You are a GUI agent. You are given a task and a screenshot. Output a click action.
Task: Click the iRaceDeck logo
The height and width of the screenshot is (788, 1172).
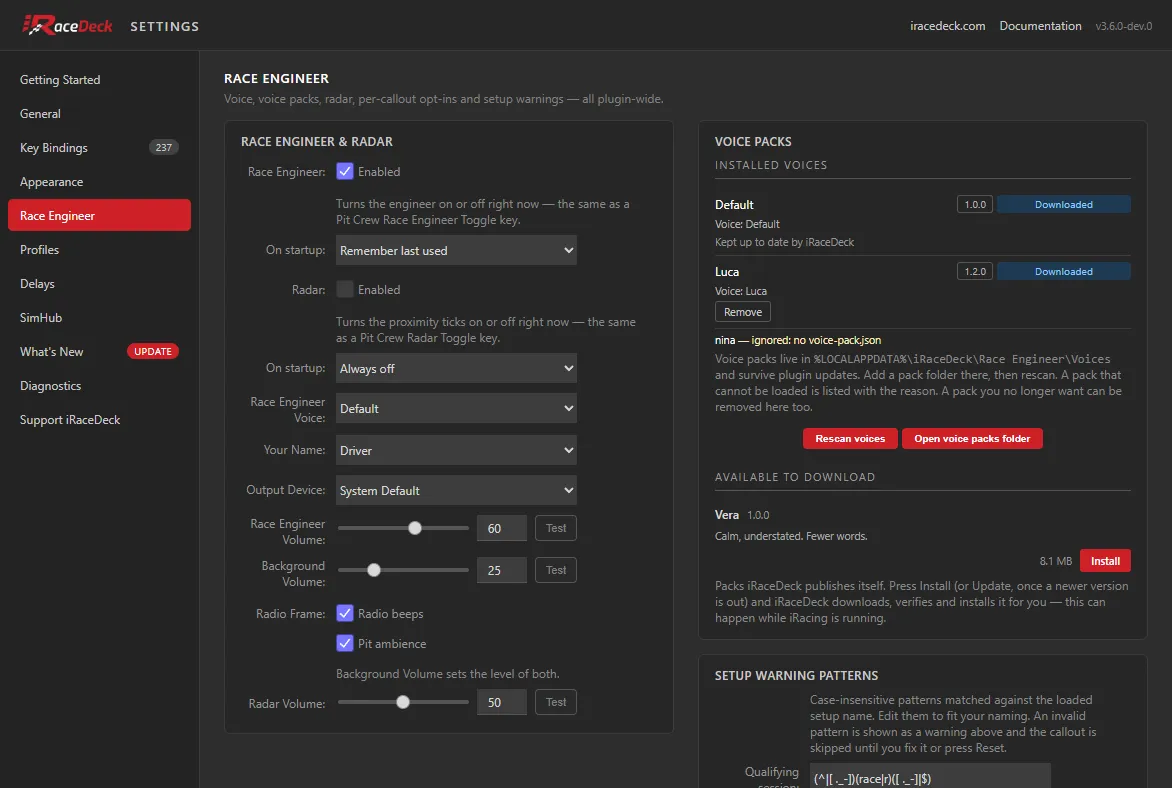pyautogui.click(x=67, y=25)
